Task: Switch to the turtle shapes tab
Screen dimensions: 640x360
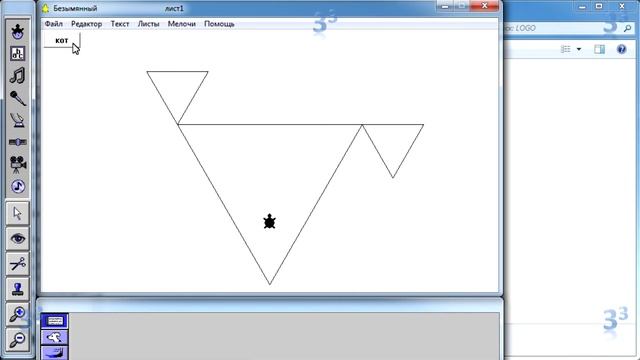Action: 55,337
